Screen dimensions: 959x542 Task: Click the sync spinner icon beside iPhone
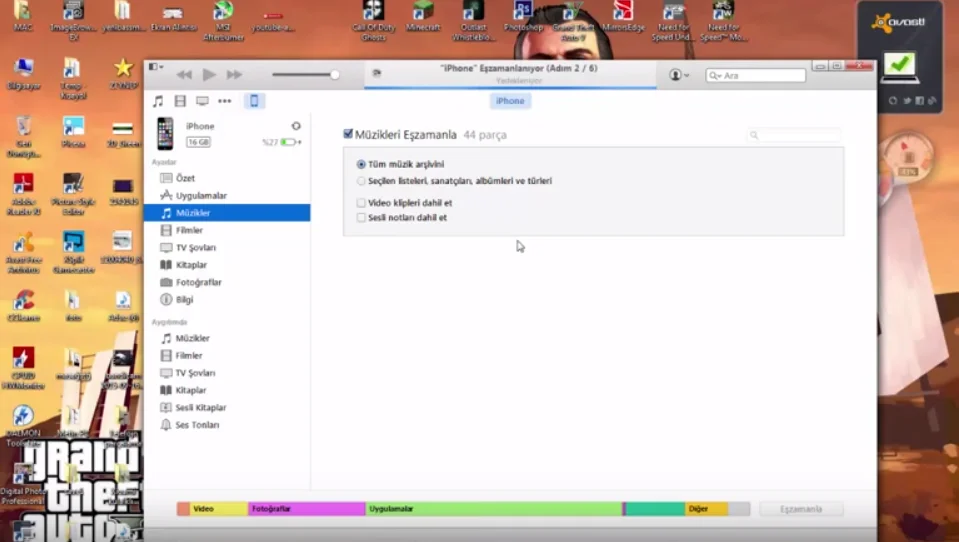296,126
